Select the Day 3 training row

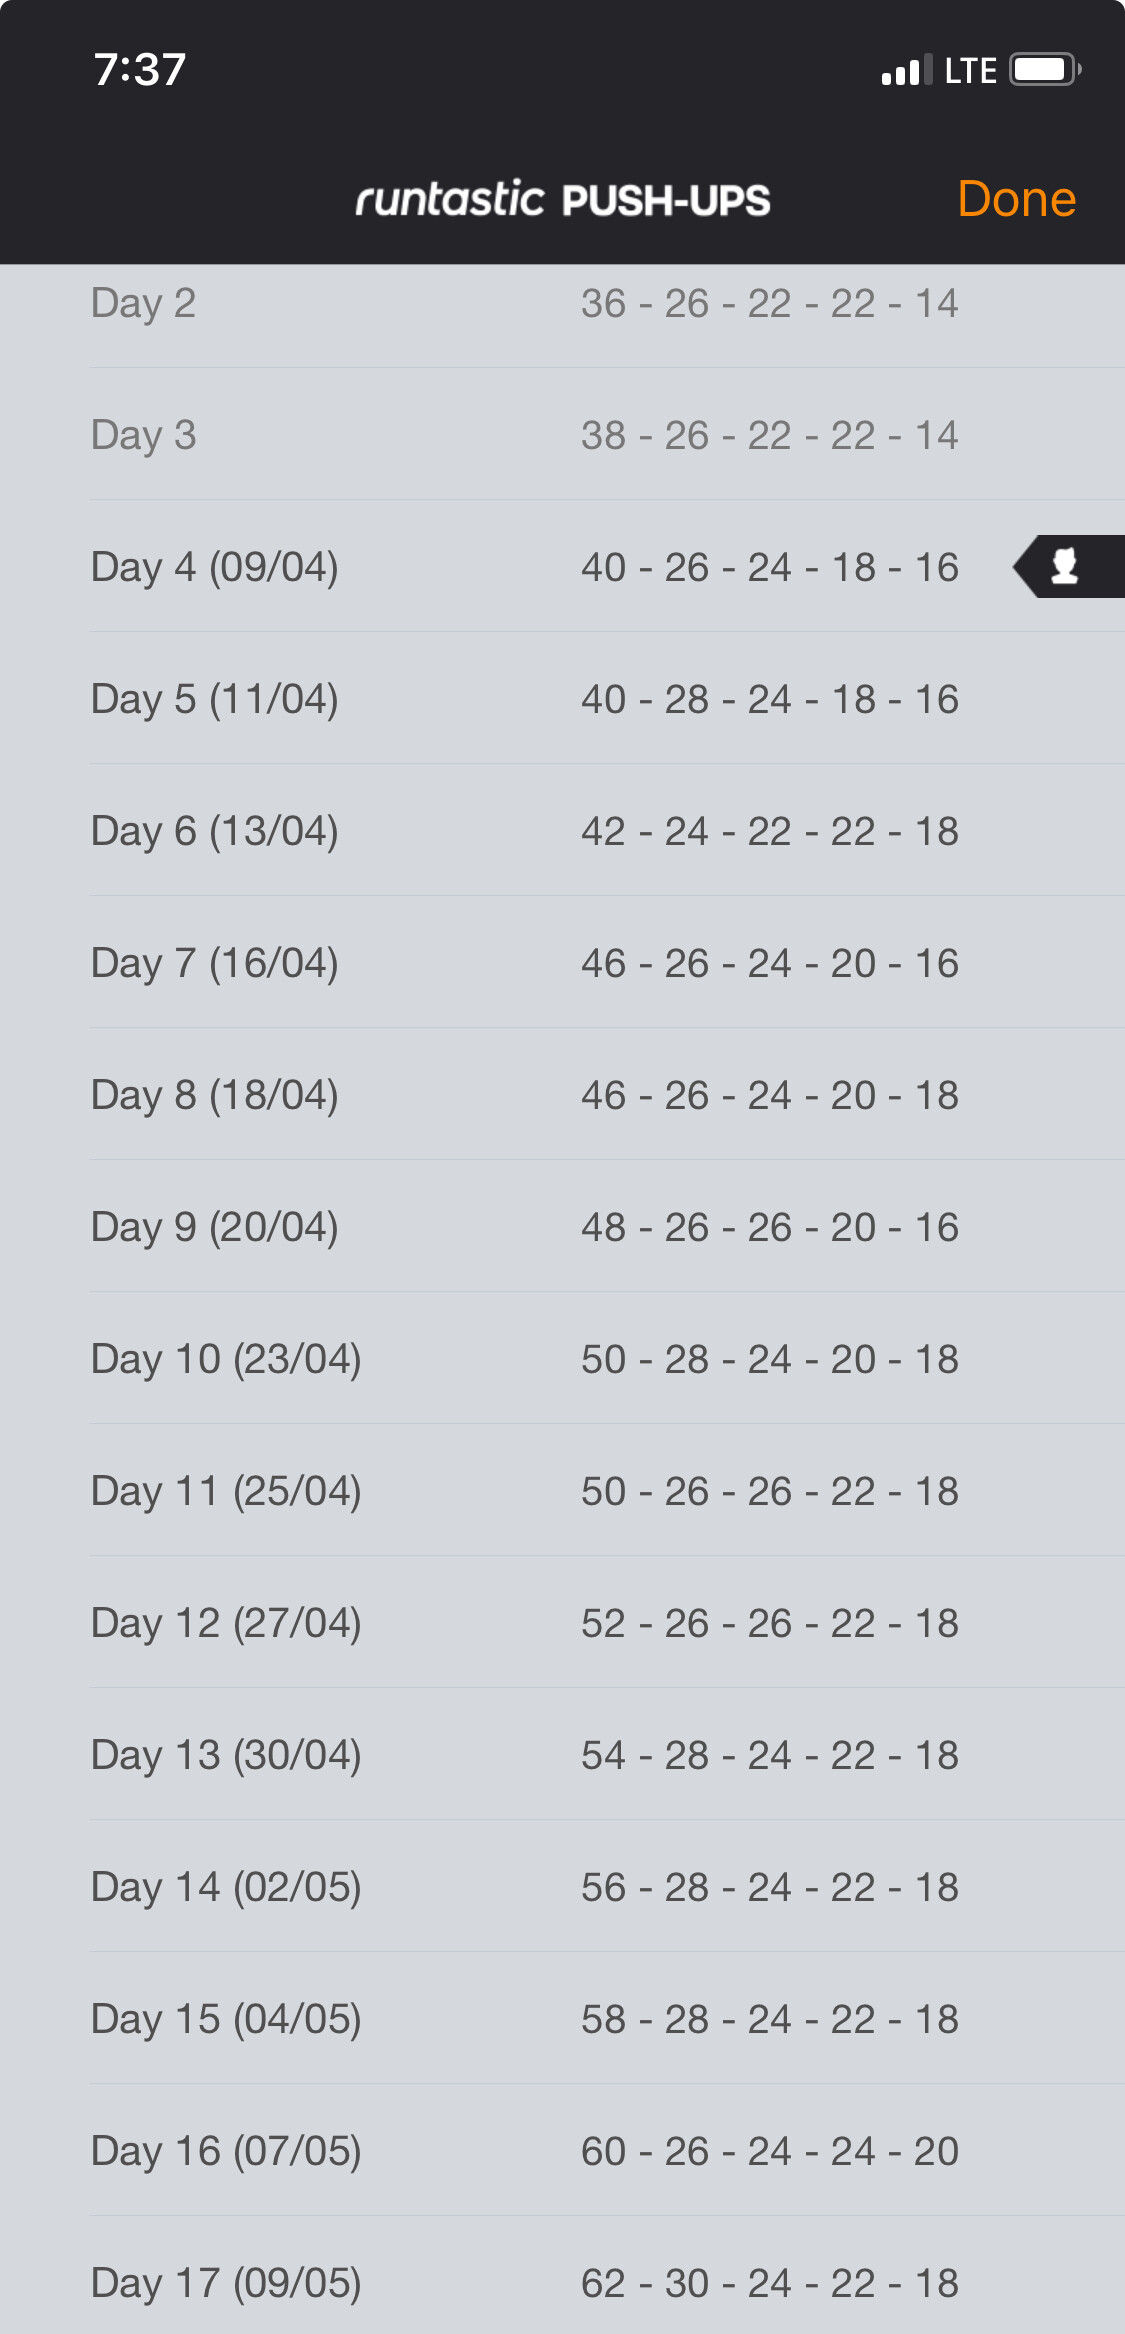click(562, 435)
